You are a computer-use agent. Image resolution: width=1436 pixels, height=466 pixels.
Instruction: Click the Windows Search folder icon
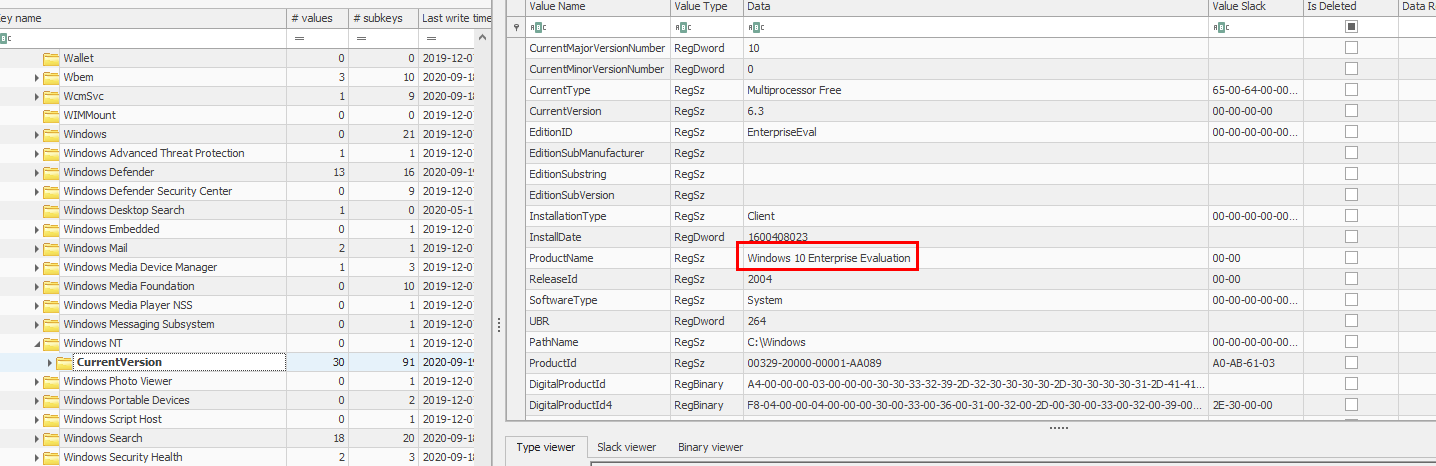pos(51,438)
